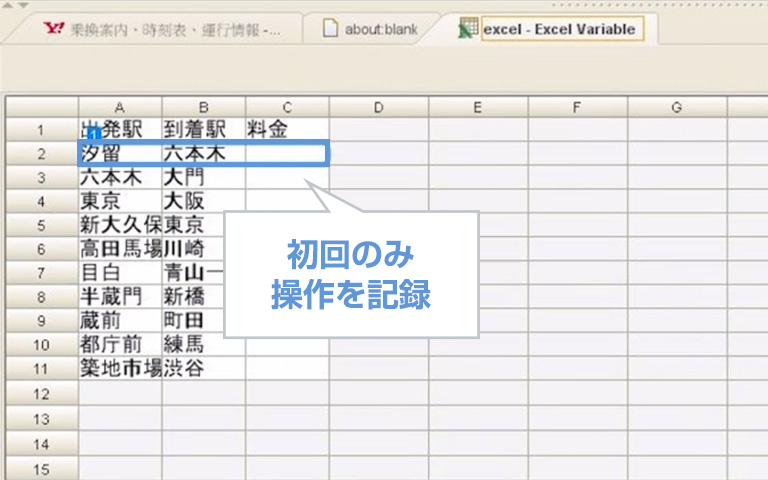Select row 8 header

point(42,297)
